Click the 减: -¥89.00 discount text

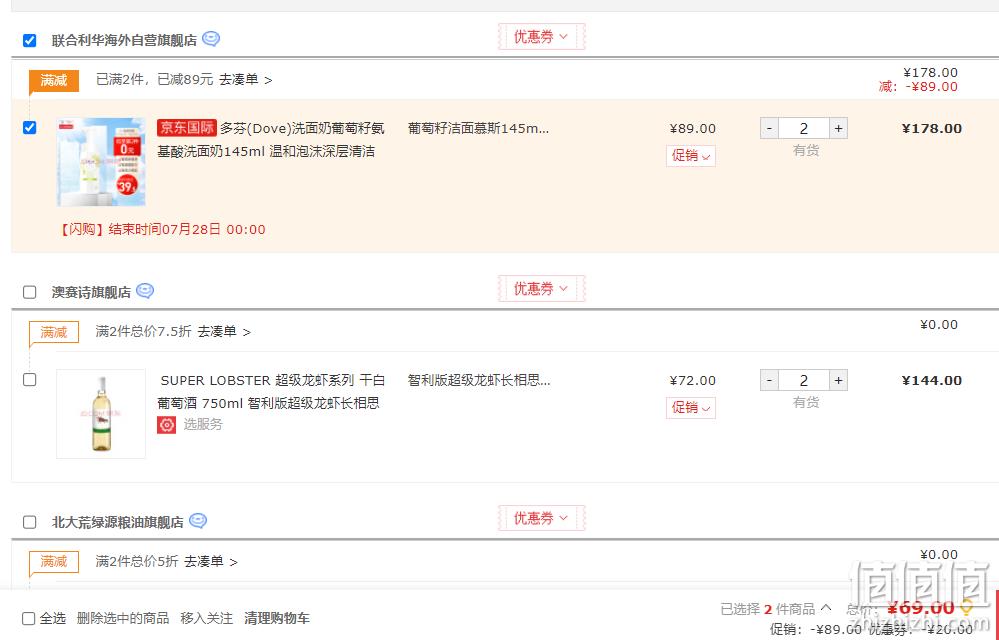(918, 87)
